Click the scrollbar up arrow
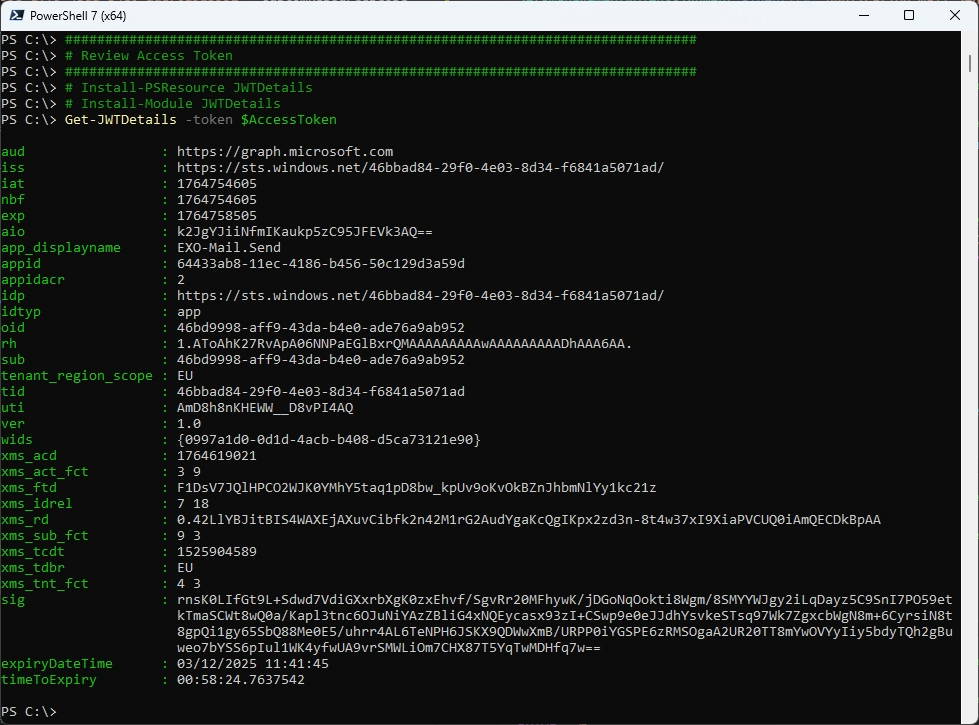 (x=971, y=40)
